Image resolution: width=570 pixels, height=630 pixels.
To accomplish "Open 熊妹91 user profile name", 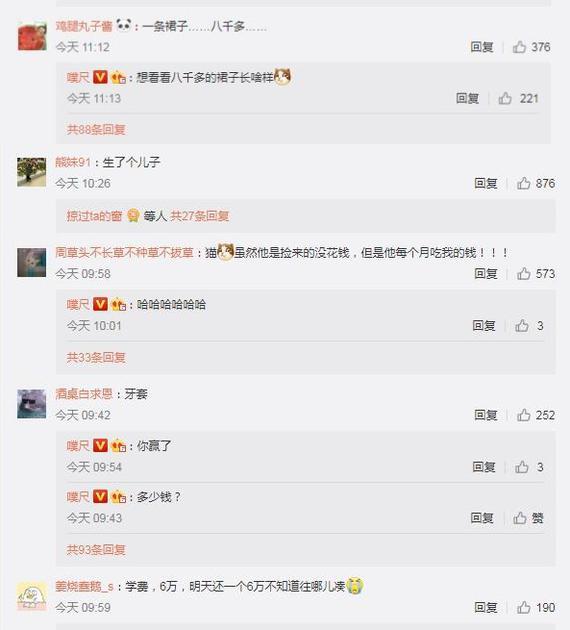I will 73,162.
